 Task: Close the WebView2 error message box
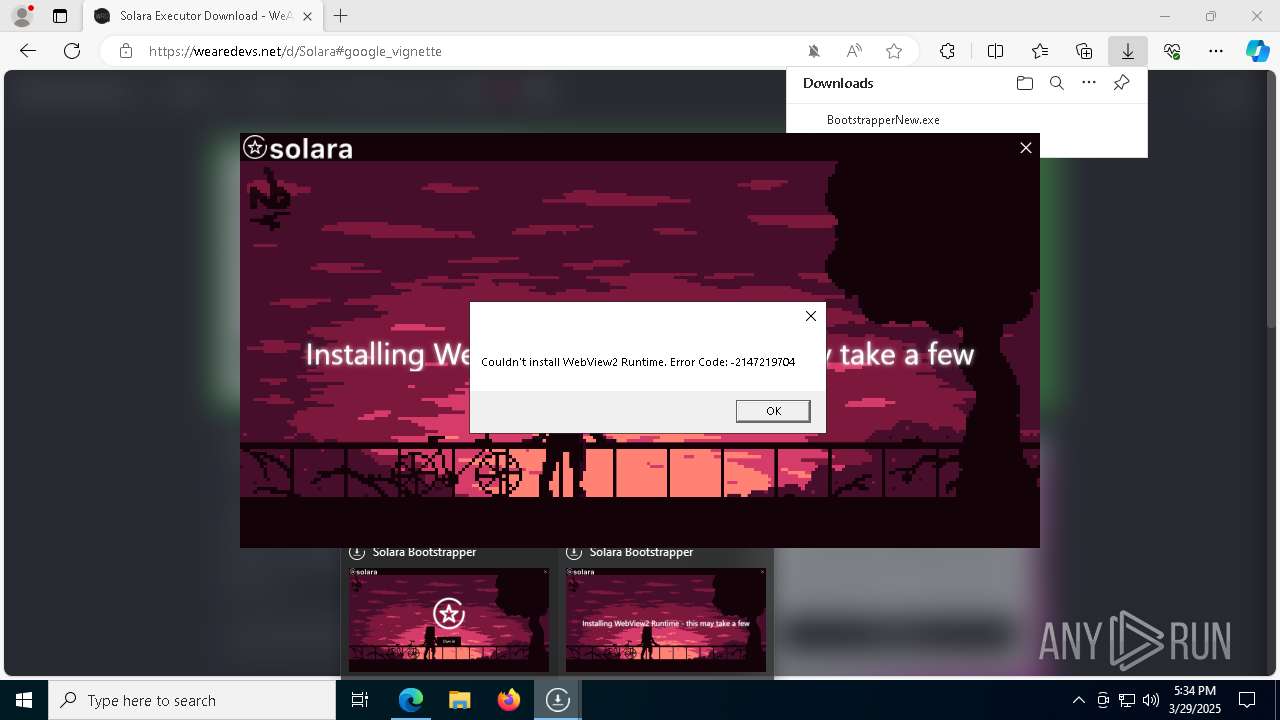pyautogui.click(x=811, y=316)
